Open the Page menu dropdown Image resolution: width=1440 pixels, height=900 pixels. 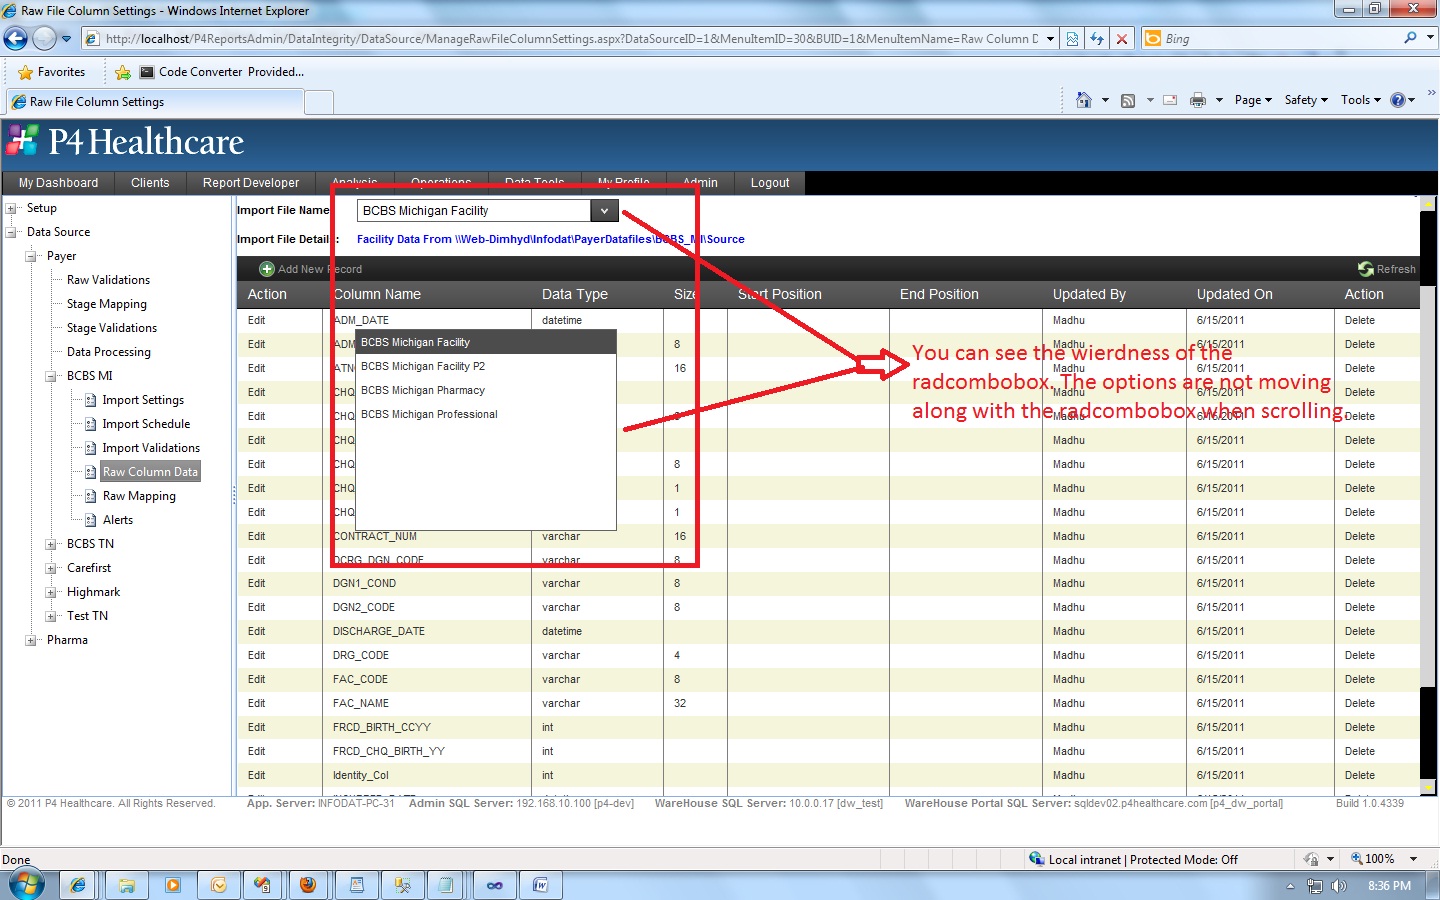(x=1253, y=100)
